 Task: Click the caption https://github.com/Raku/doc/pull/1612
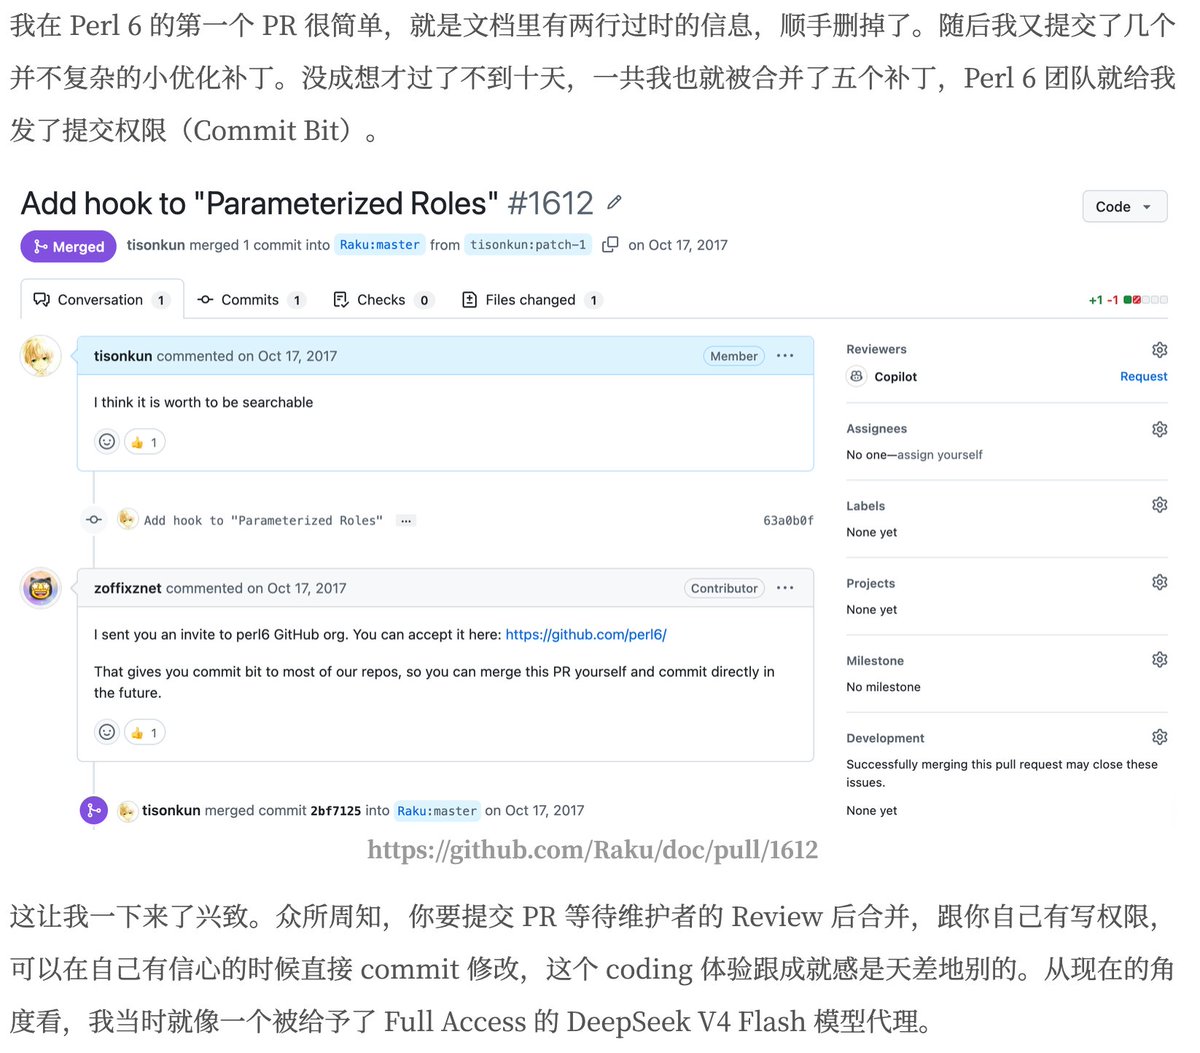coord(592,850)
